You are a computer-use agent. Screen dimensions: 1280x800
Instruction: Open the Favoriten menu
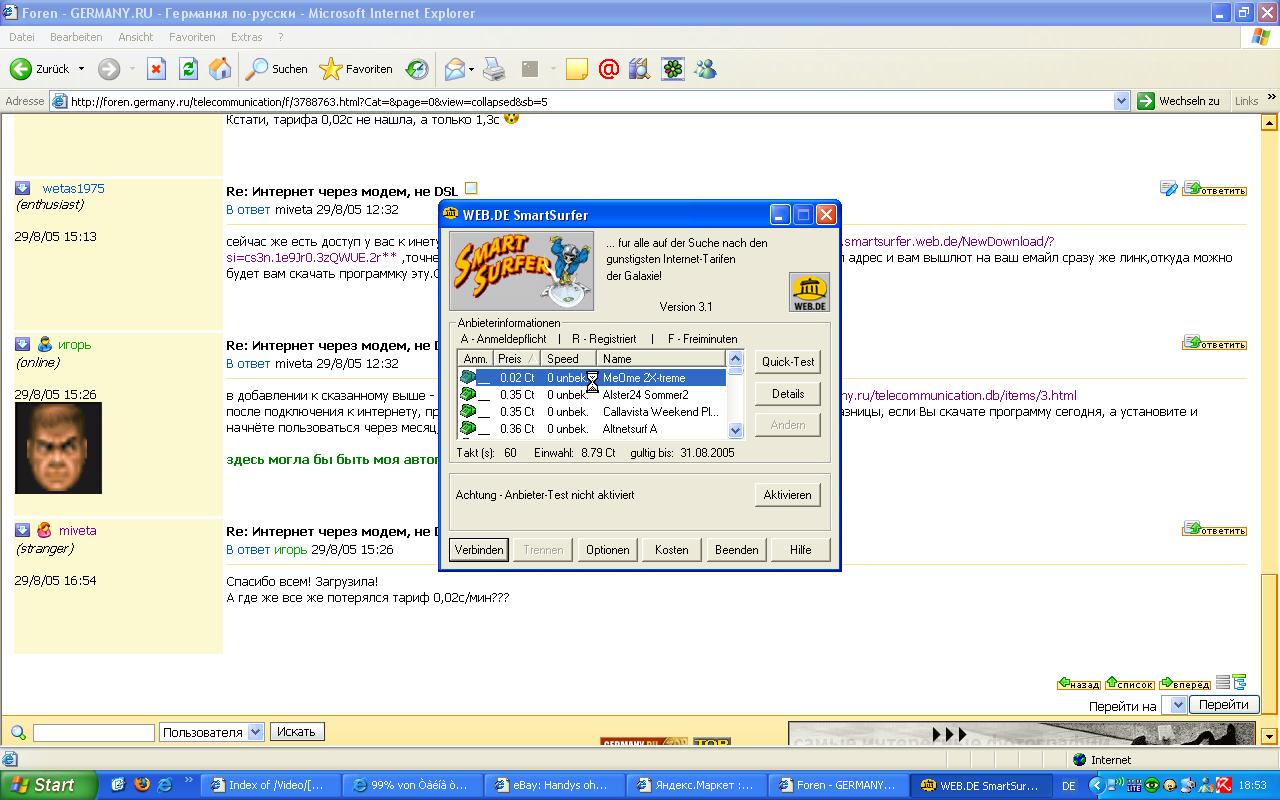click(192, 37)
